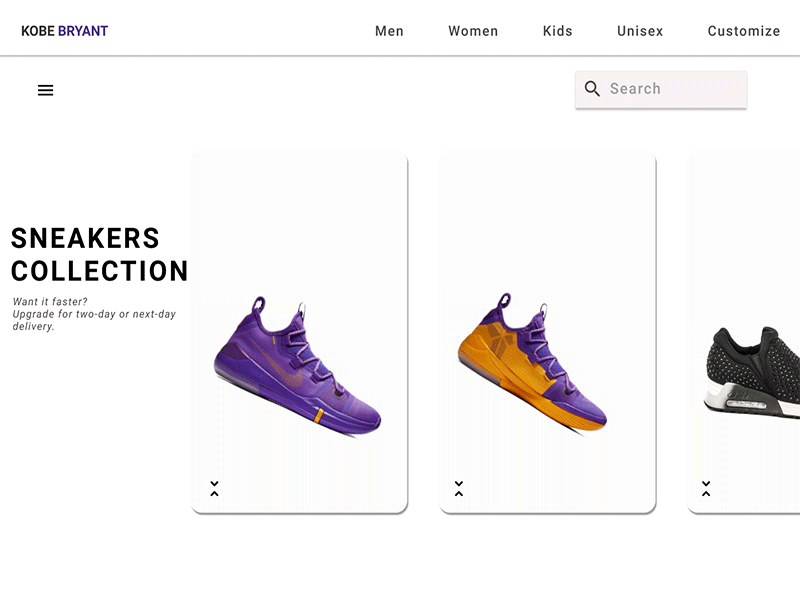Select Kids in the navigation bar

(558, 31)
